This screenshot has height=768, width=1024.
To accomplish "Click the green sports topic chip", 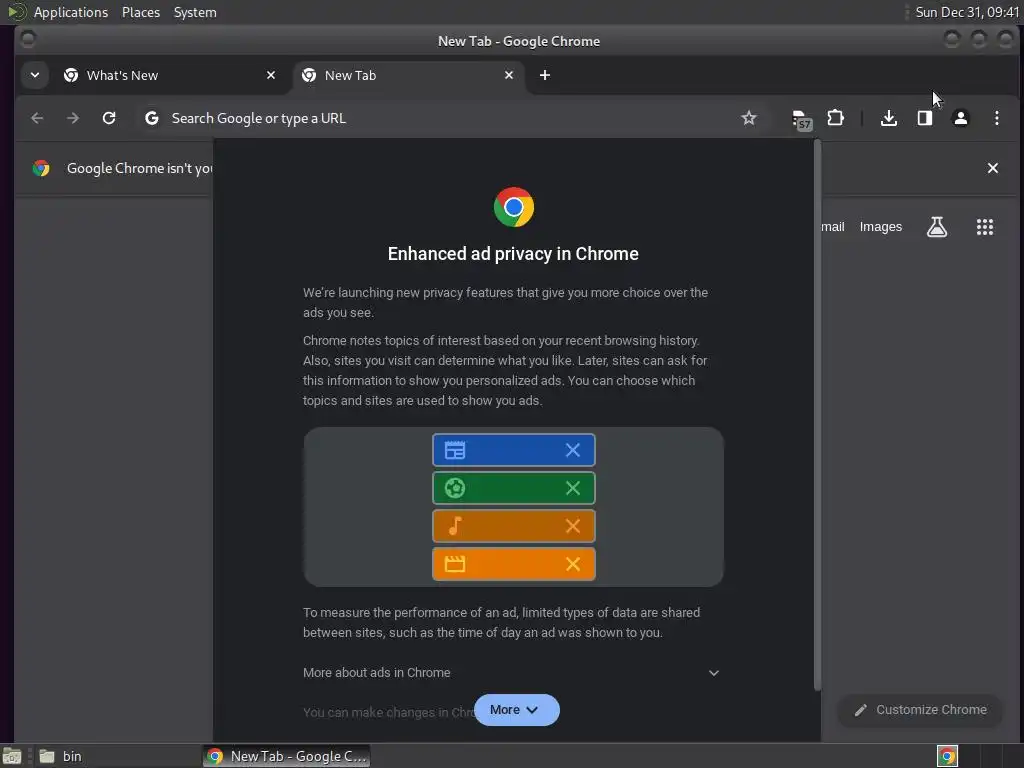I will 513,488.
